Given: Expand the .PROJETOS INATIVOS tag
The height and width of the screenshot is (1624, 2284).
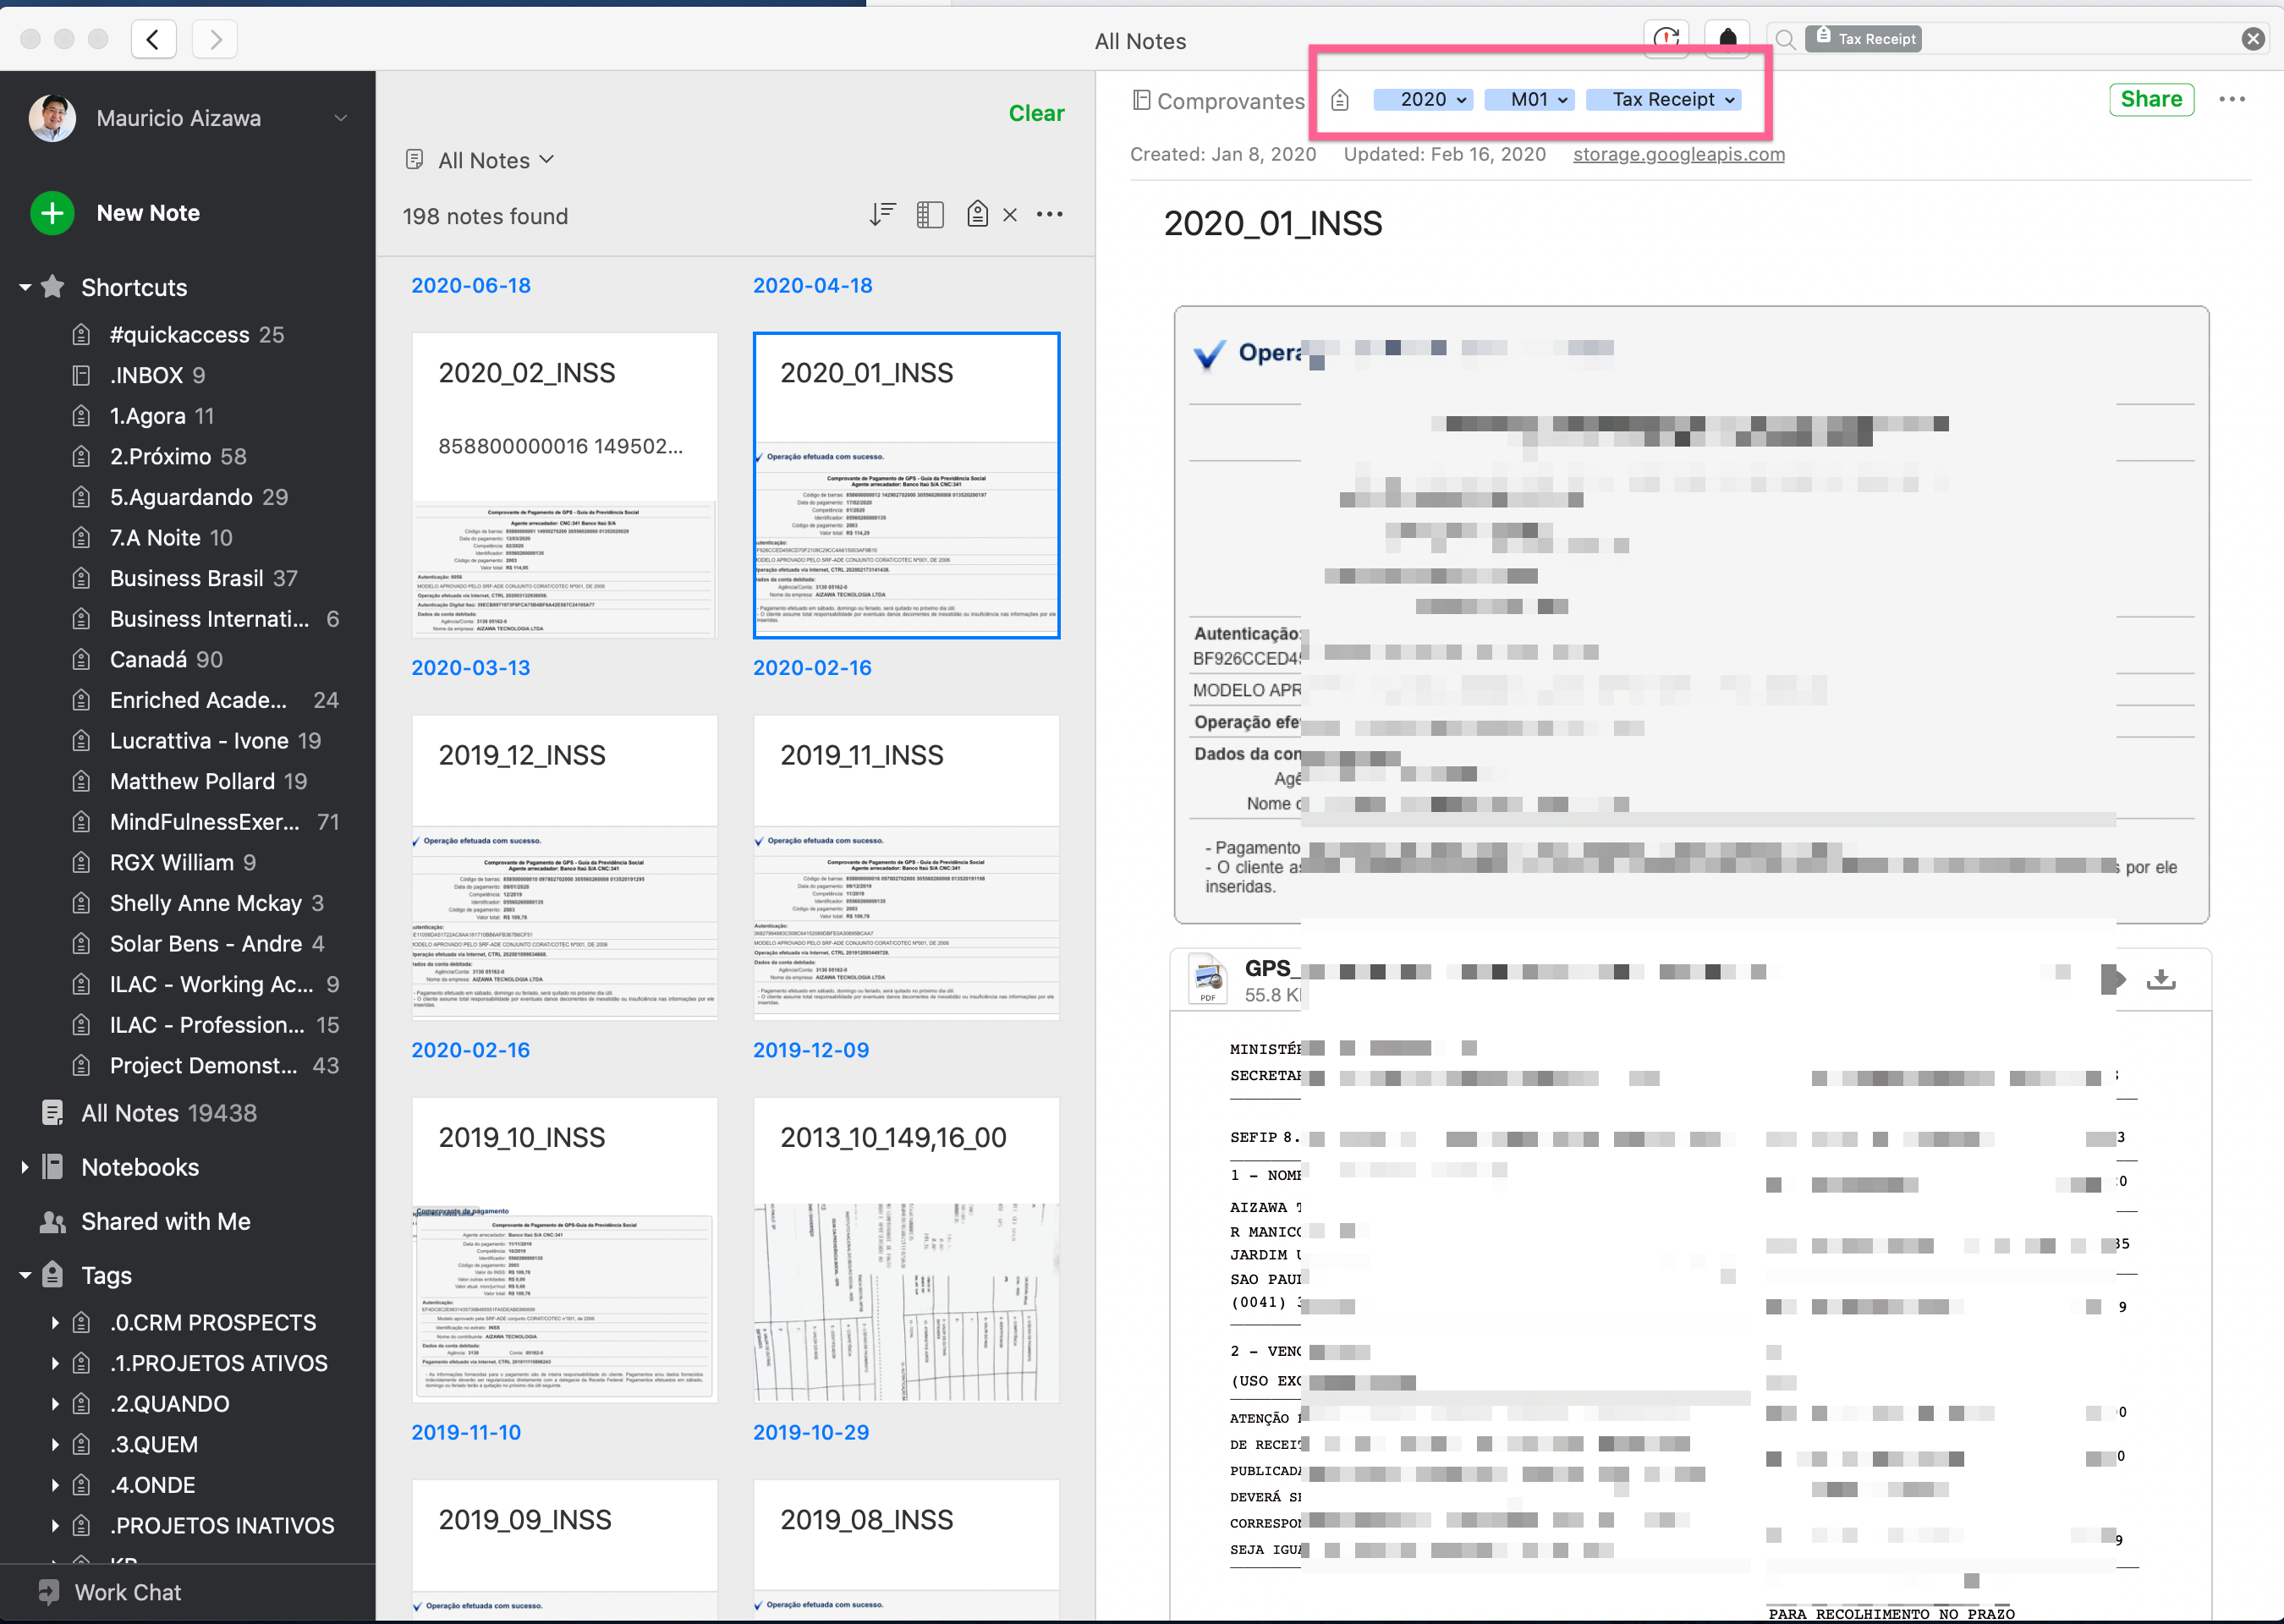Looking at the screenshot, I should tap(55, 1526).
